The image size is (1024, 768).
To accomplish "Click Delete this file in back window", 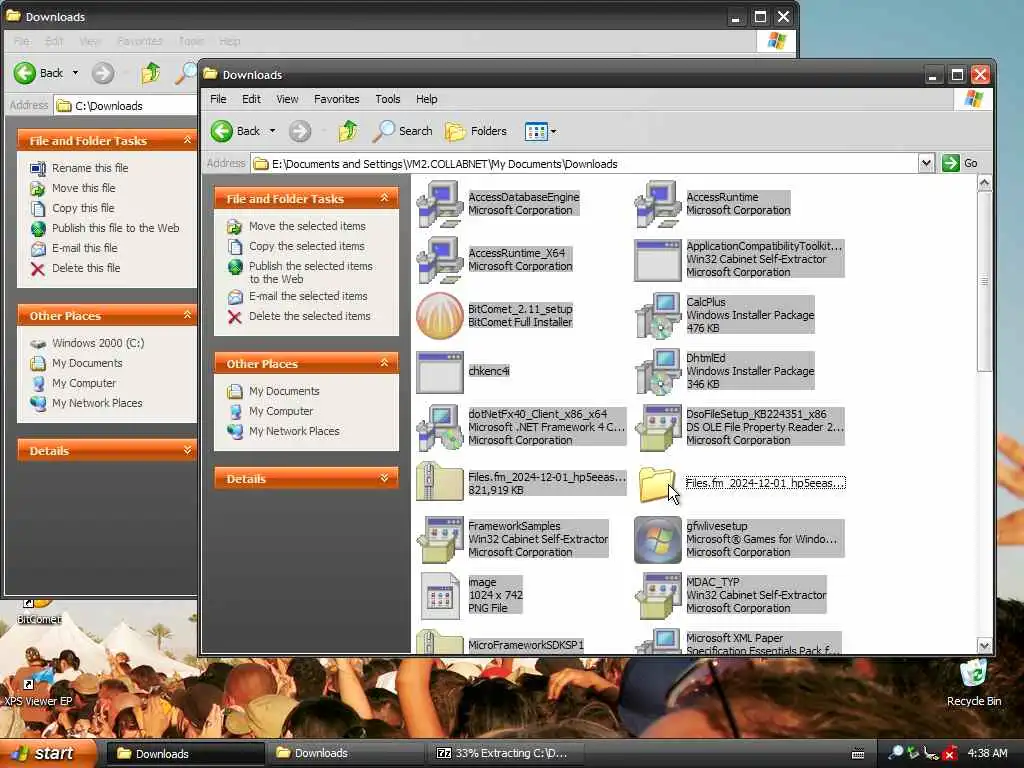I will (86, 268).
